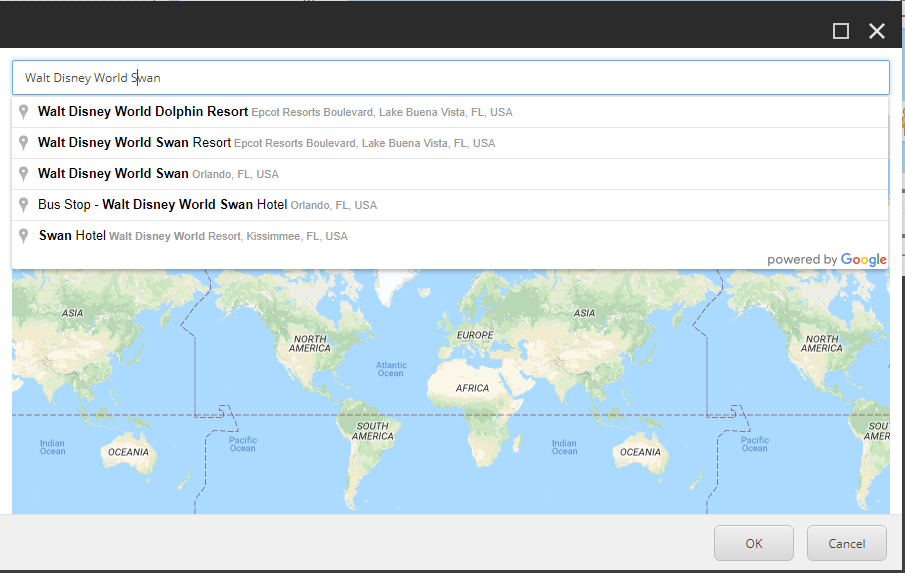Select Walt Disney World Dolphin Resort suggestion
The width and height of the screenshot is (905, 573).
pyautogui.click(x=450, y=112)
